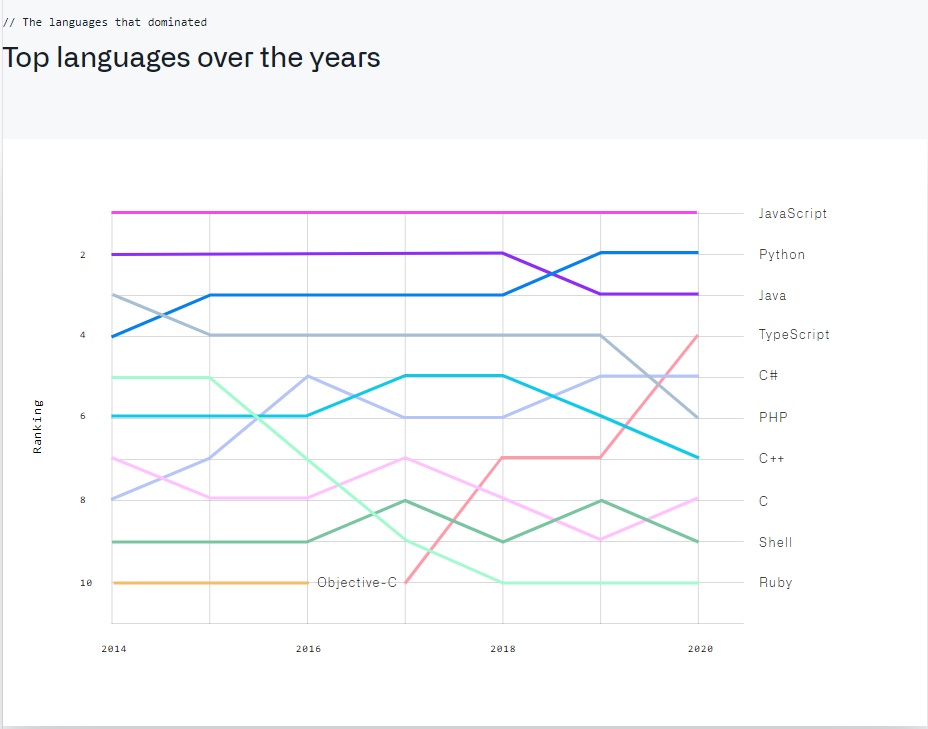
Task: Click the Objective-C label inside the chart
Action: 357,582
